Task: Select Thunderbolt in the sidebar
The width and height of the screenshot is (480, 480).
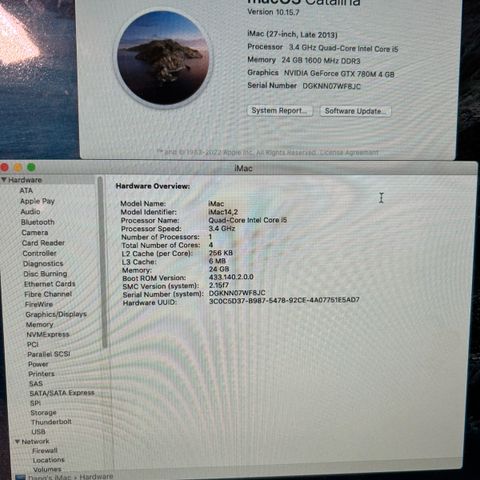Action: [x=51, y=422]
